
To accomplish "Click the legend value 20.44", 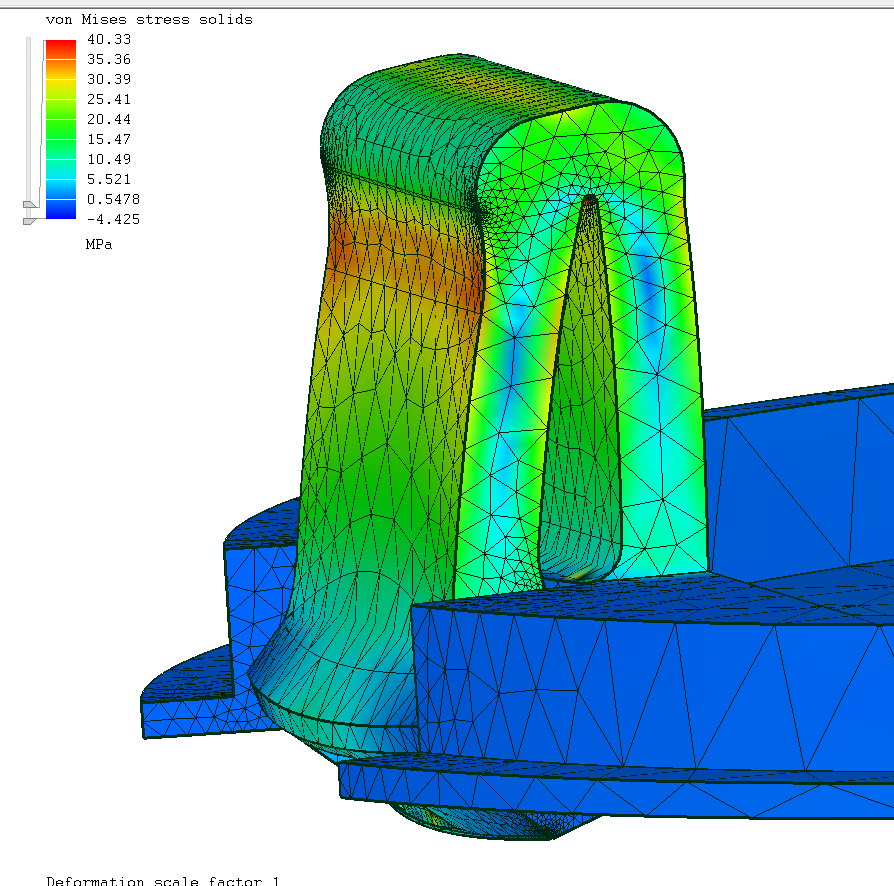I will [x=109, y=119].
